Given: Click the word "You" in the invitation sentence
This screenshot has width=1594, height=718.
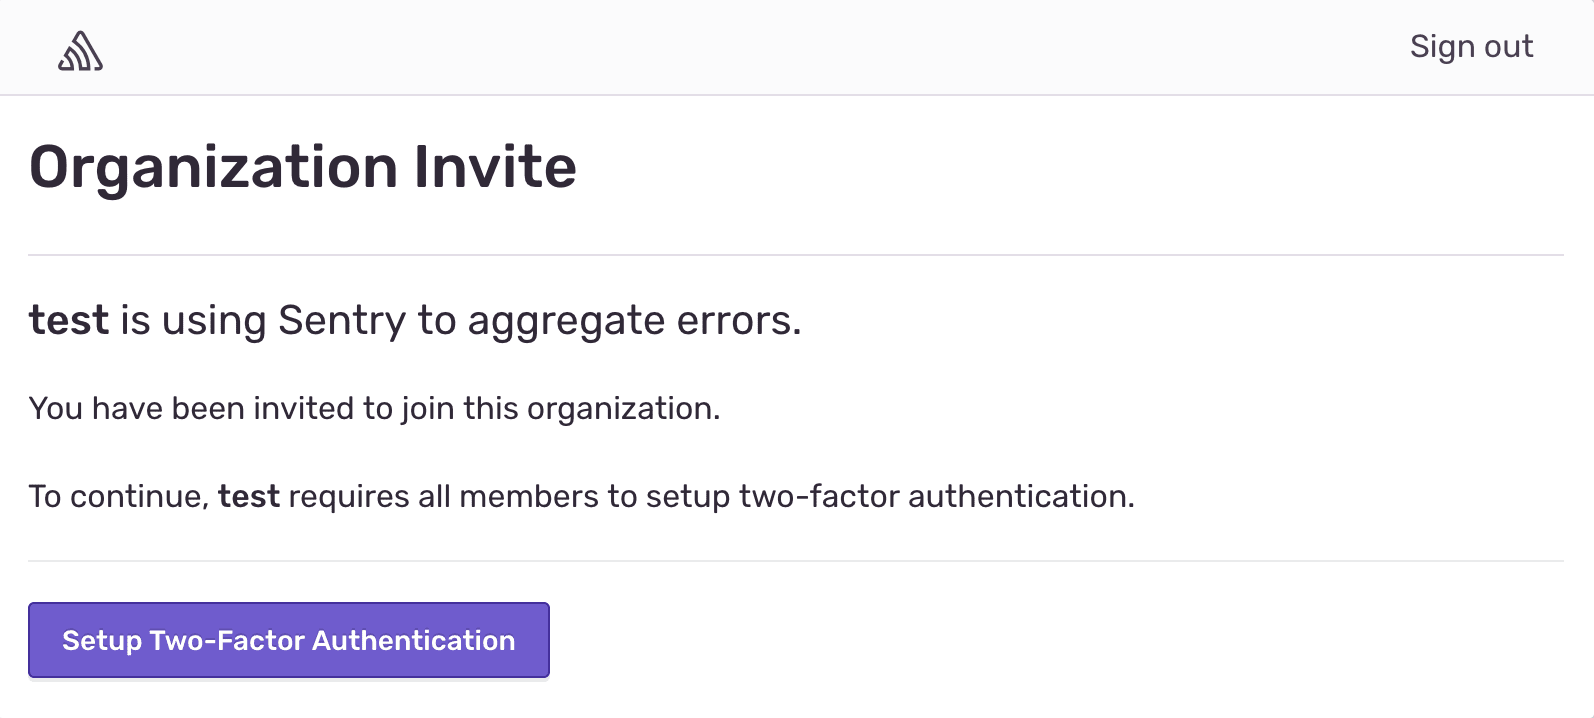Looking at the screenshot, I should pyautogui.click(x=56, y=409).
